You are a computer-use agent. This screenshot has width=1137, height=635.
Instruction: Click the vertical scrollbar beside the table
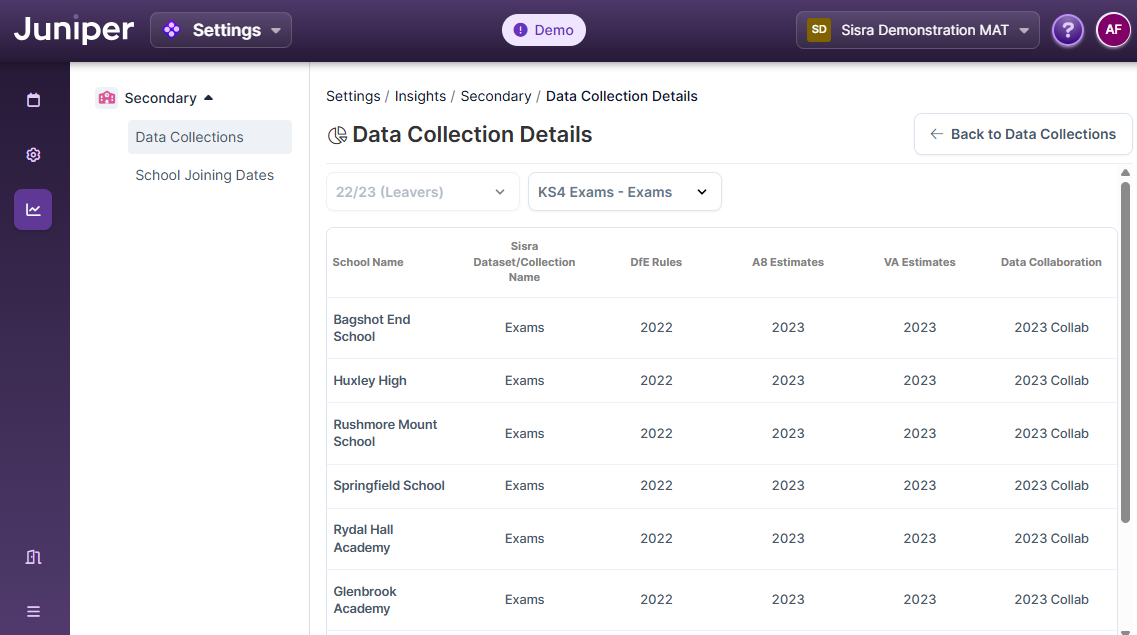(x=1125, y=350)
